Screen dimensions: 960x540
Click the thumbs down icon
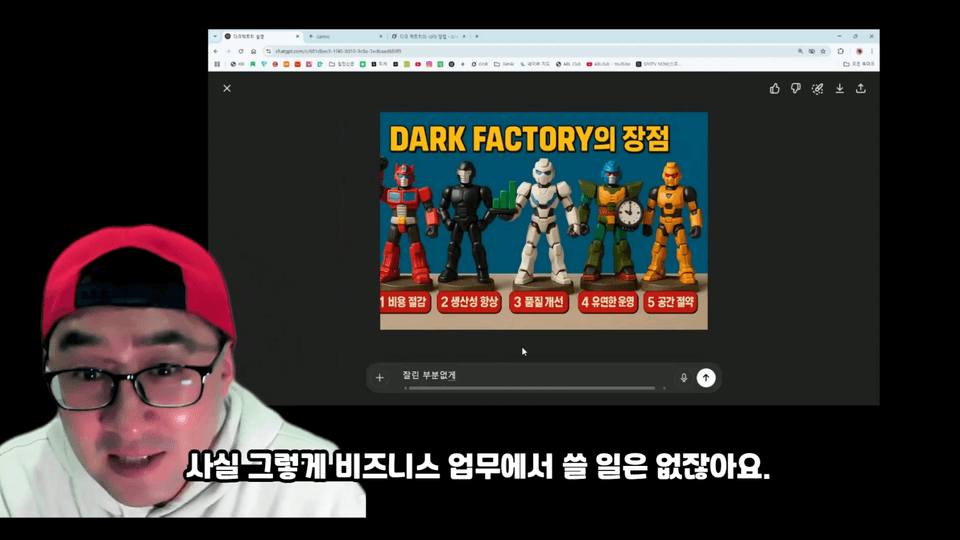[x=795, y=89]
